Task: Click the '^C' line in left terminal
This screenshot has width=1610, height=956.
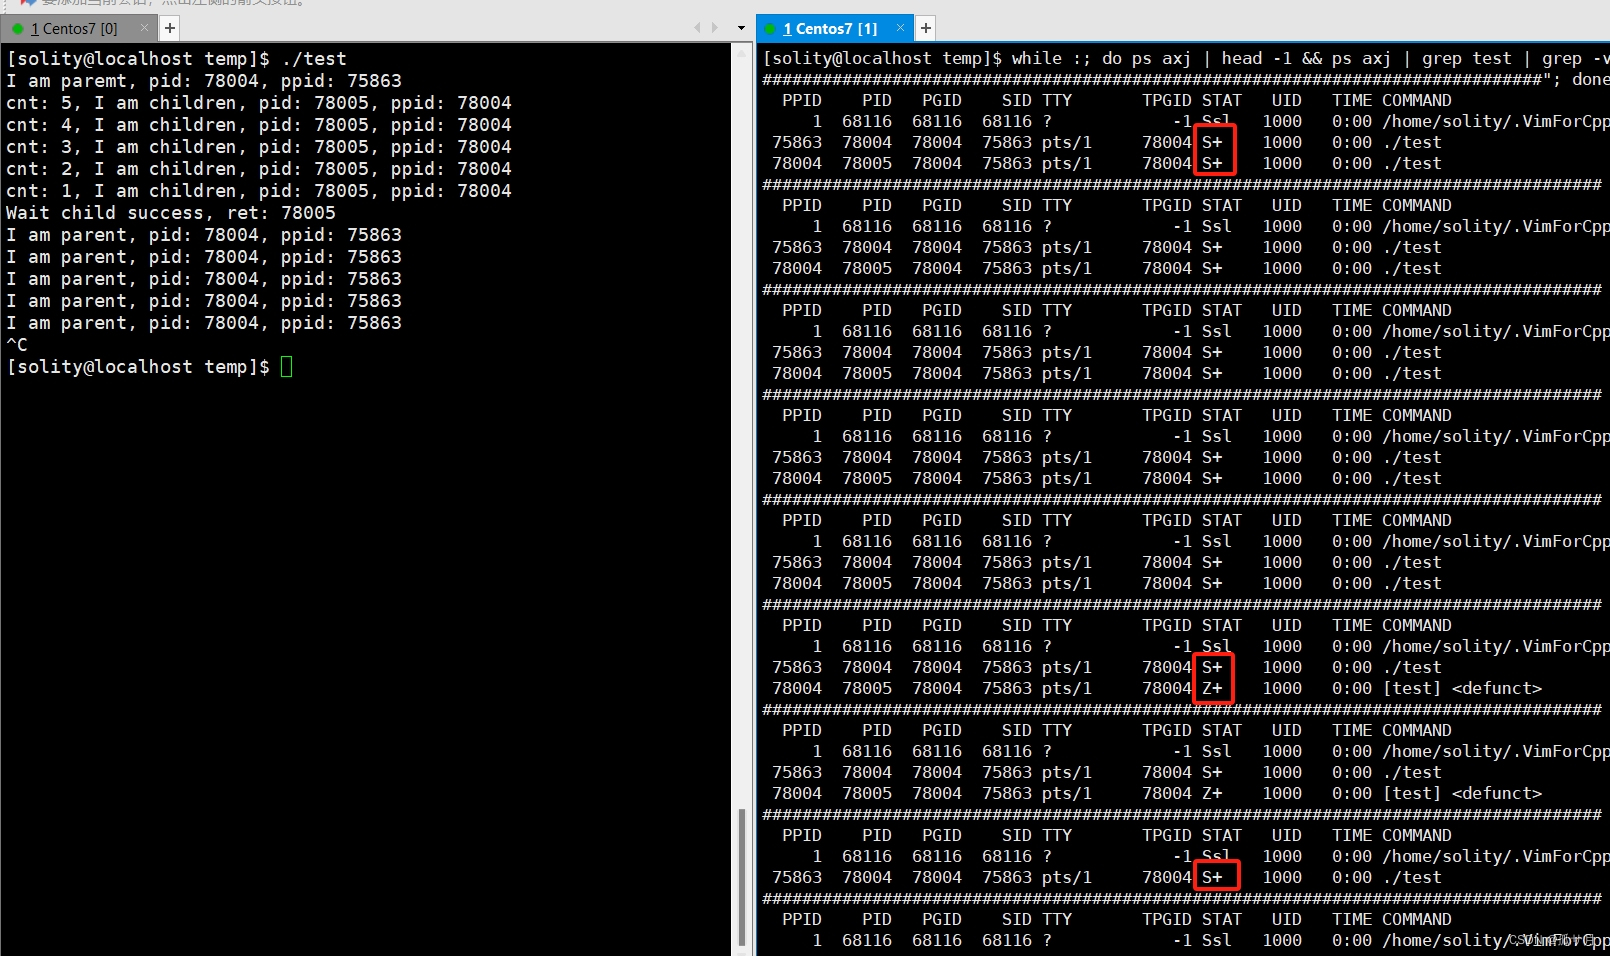Action: tap(17, 345)
